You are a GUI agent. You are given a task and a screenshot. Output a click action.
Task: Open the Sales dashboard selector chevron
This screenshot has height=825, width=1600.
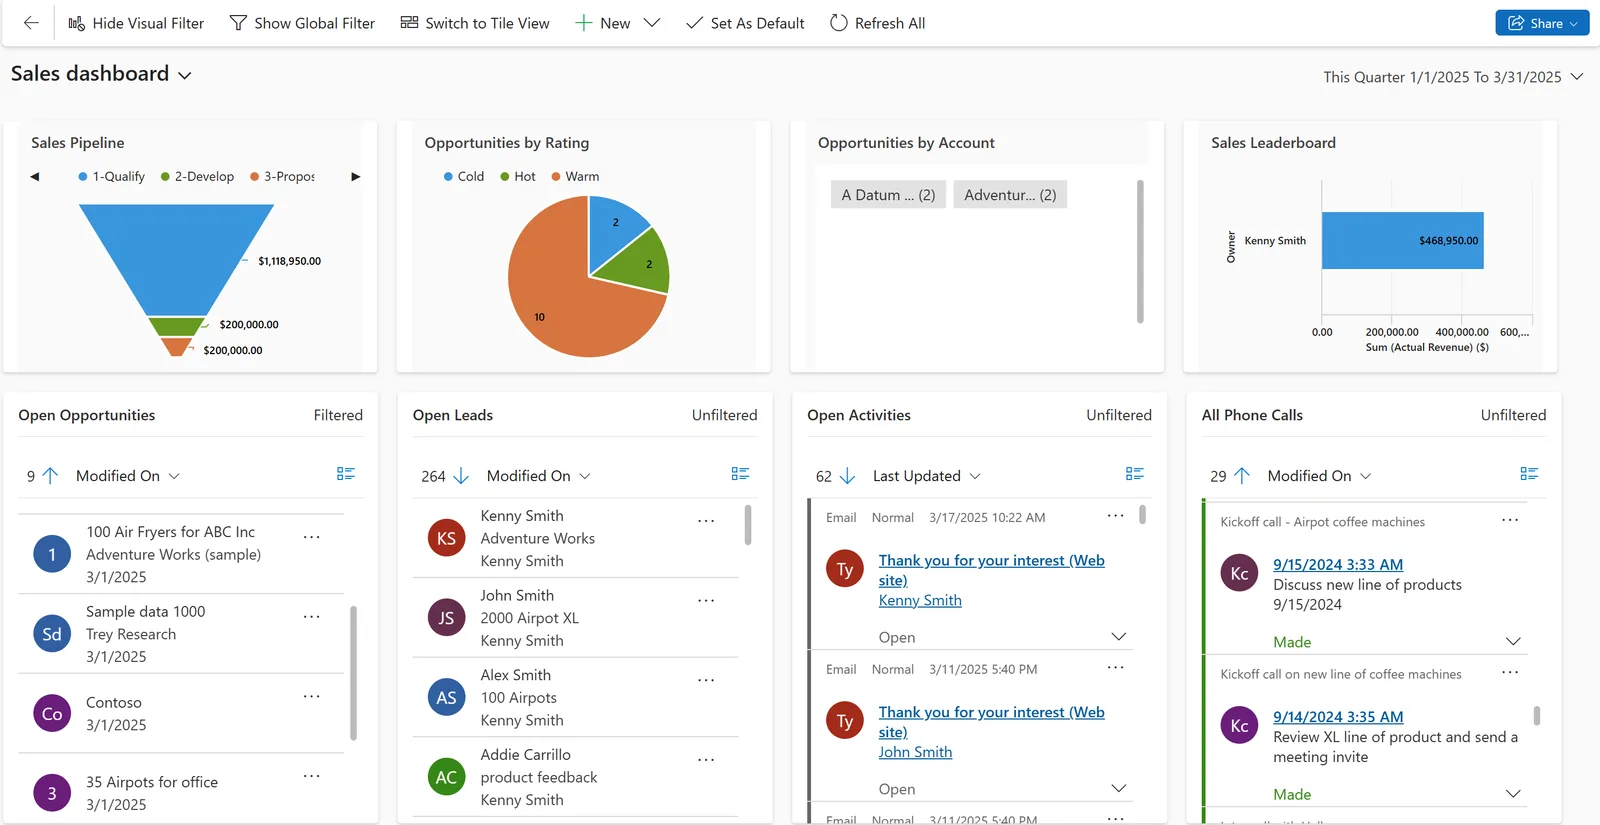[185, 75]
